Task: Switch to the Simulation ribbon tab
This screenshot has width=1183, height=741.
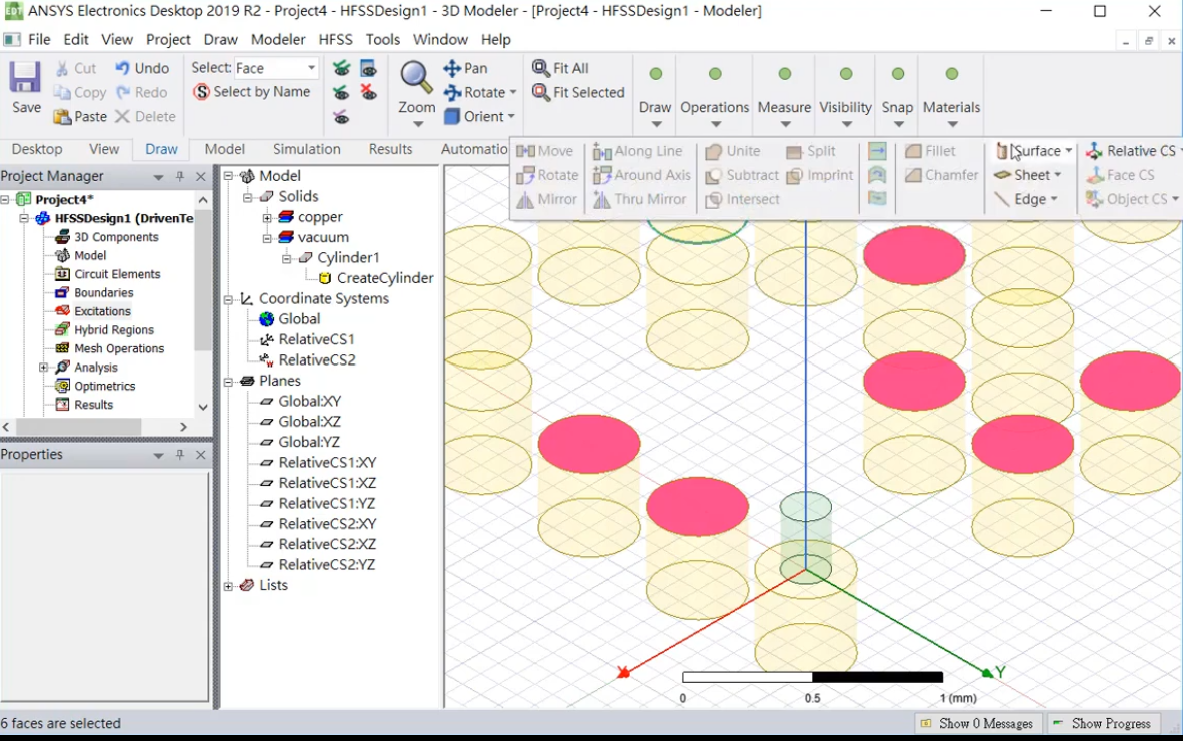Action: click(x=306, y=149)
